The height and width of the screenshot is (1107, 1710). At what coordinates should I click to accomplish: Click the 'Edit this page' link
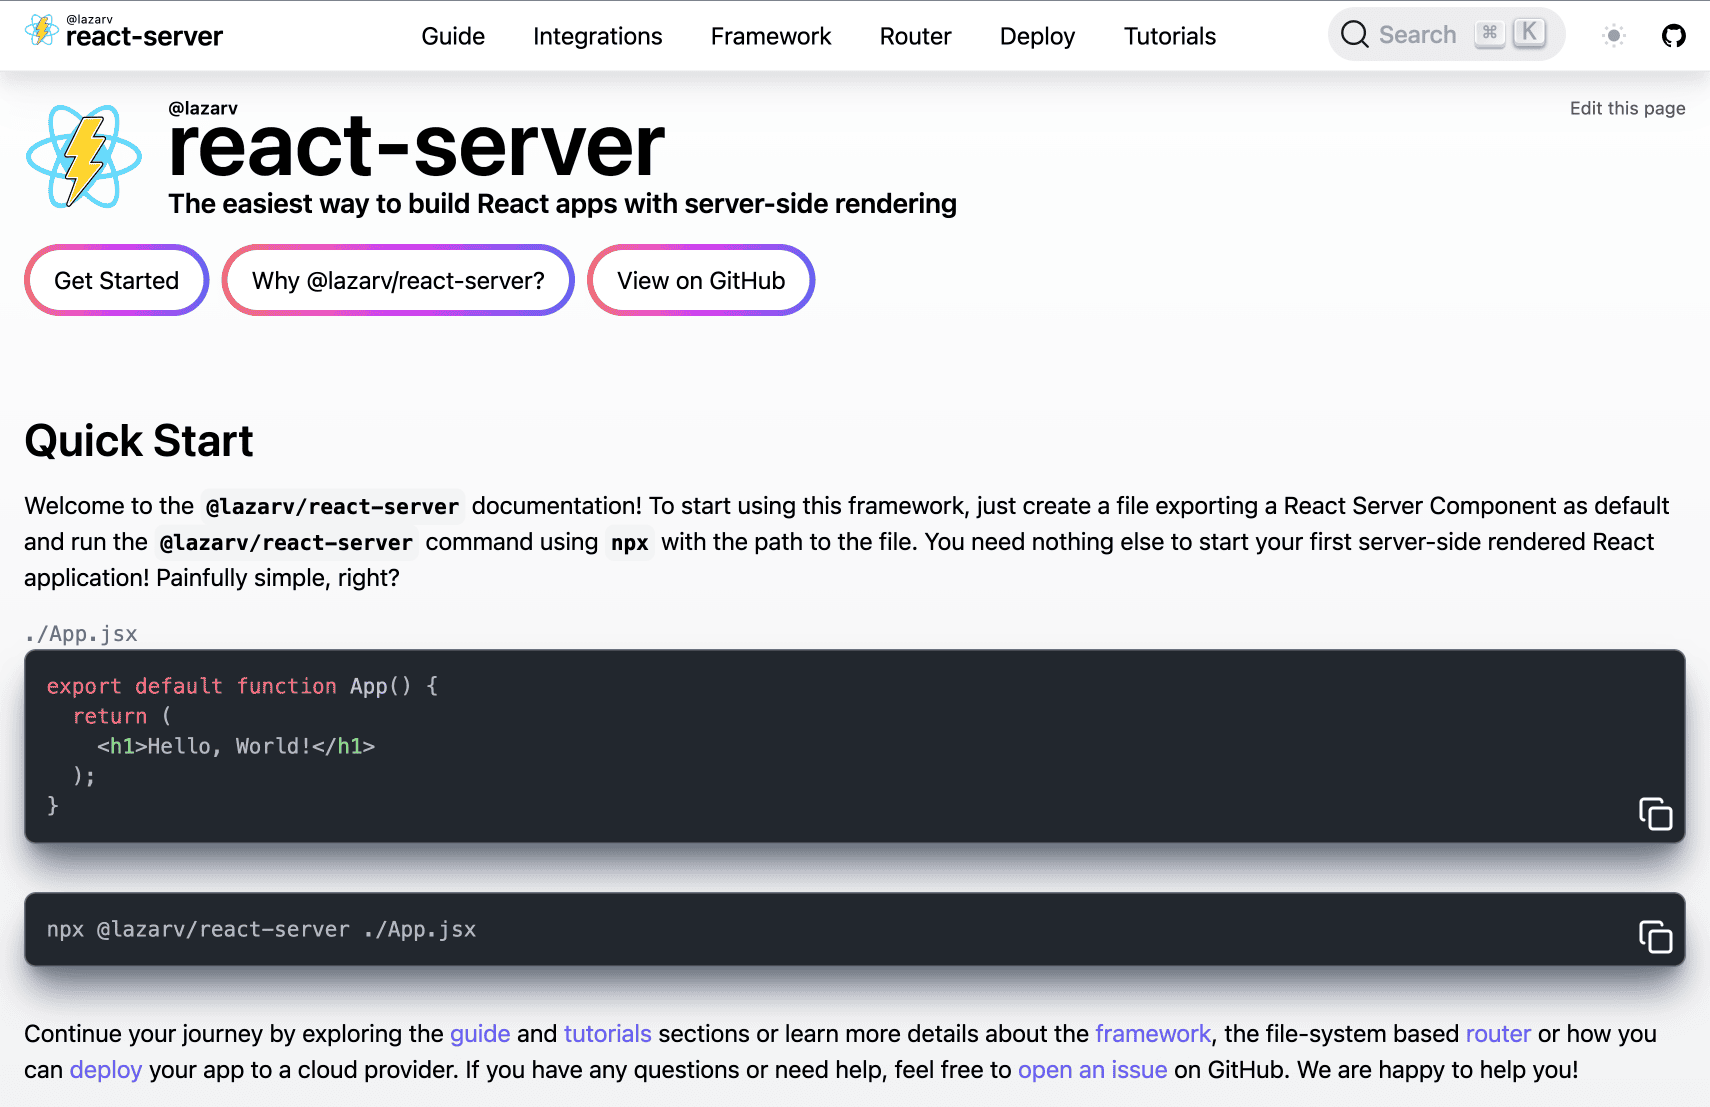click(x=1626, y=108)
